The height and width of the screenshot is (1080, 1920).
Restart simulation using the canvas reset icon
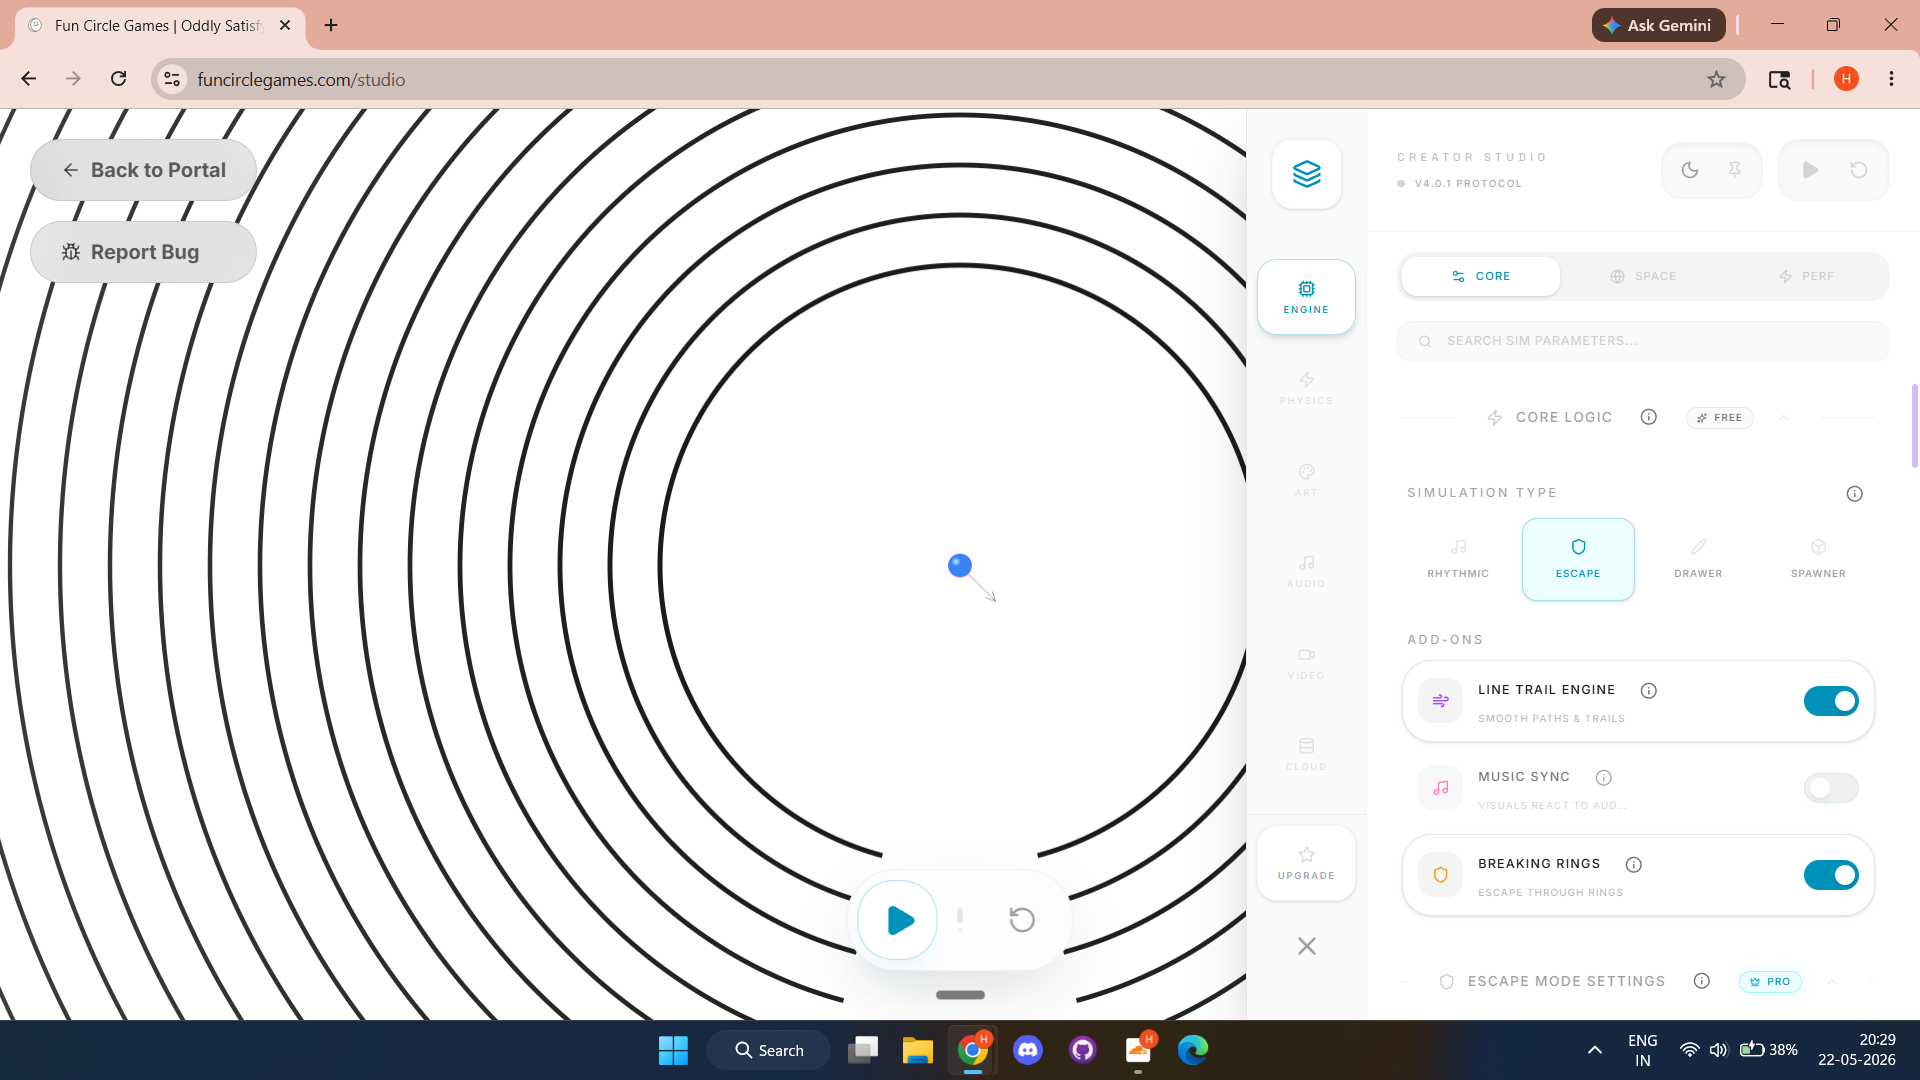pos(1021,920)
